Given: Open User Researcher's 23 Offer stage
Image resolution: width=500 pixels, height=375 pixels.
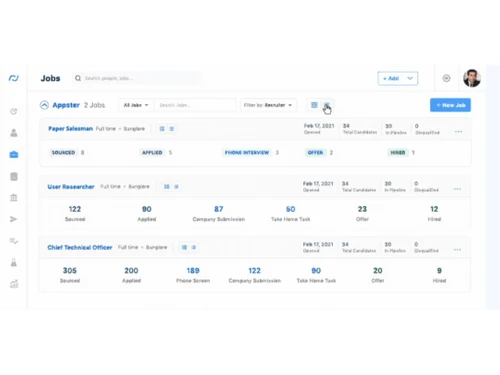Looking at the screenshot, I should (x=362, y=213).
